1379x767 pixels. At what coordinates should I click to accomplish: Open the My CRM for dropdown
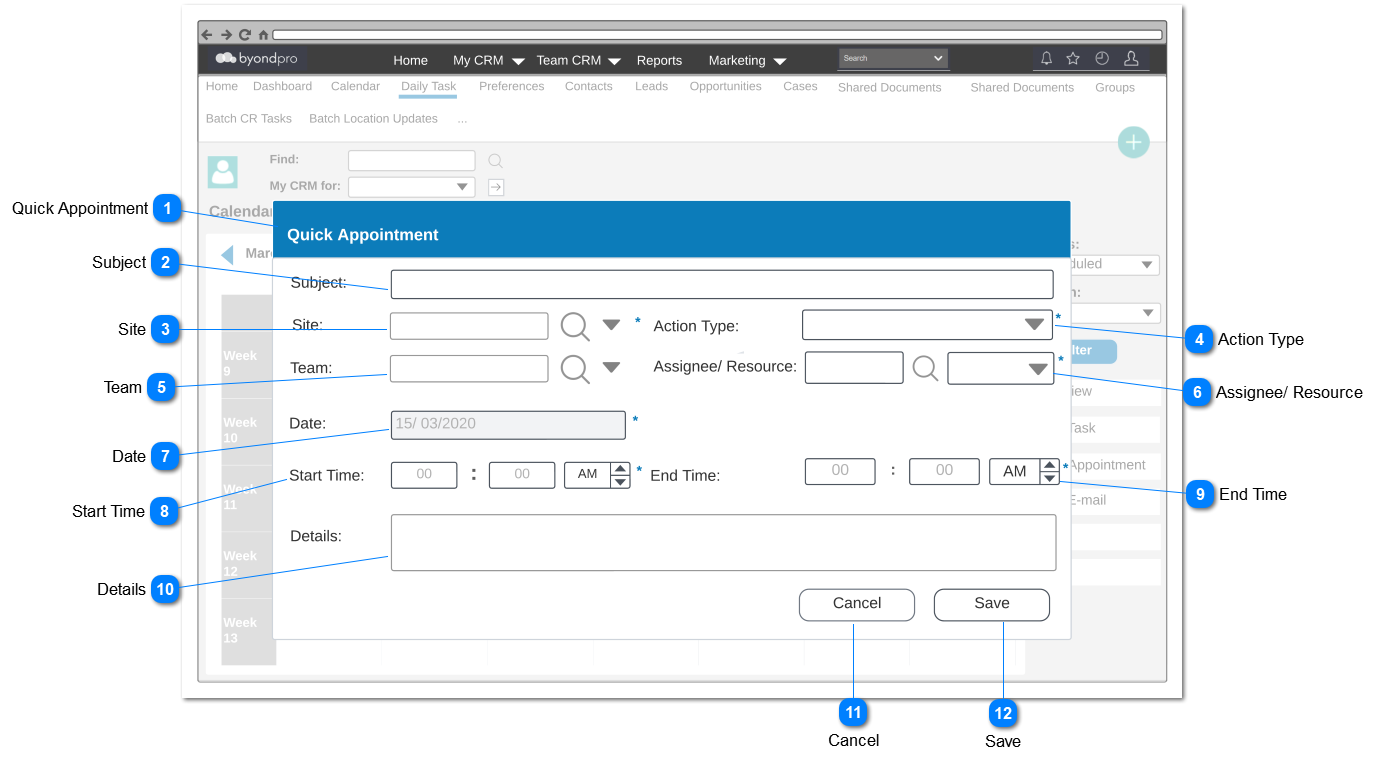click(412, 187)
